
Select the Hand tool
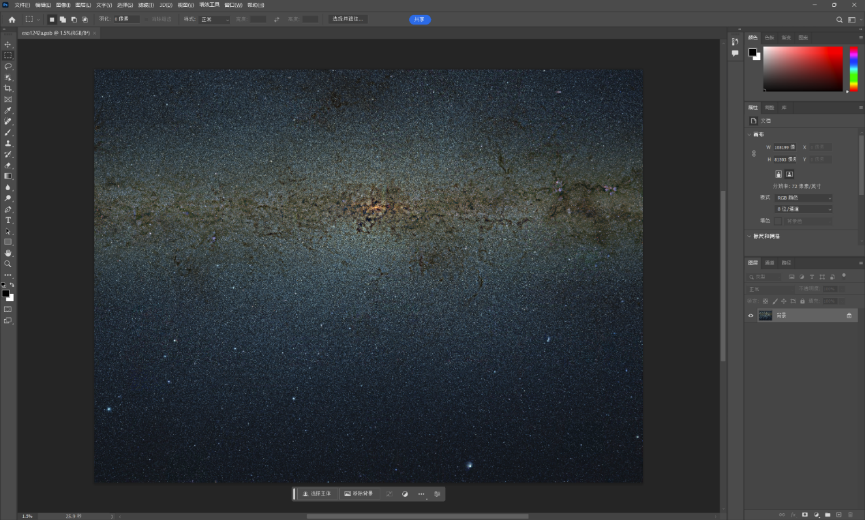click(8, 253)
